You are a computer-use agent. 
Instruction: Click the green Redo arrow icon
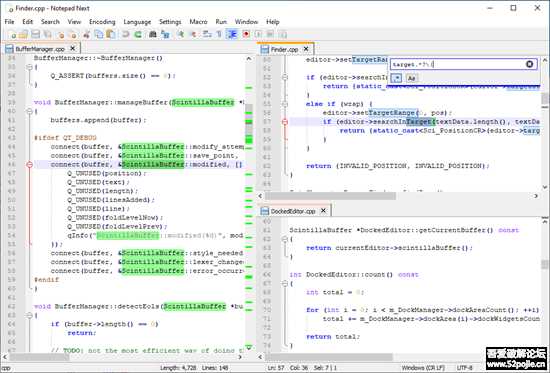[x=138, y=34]
